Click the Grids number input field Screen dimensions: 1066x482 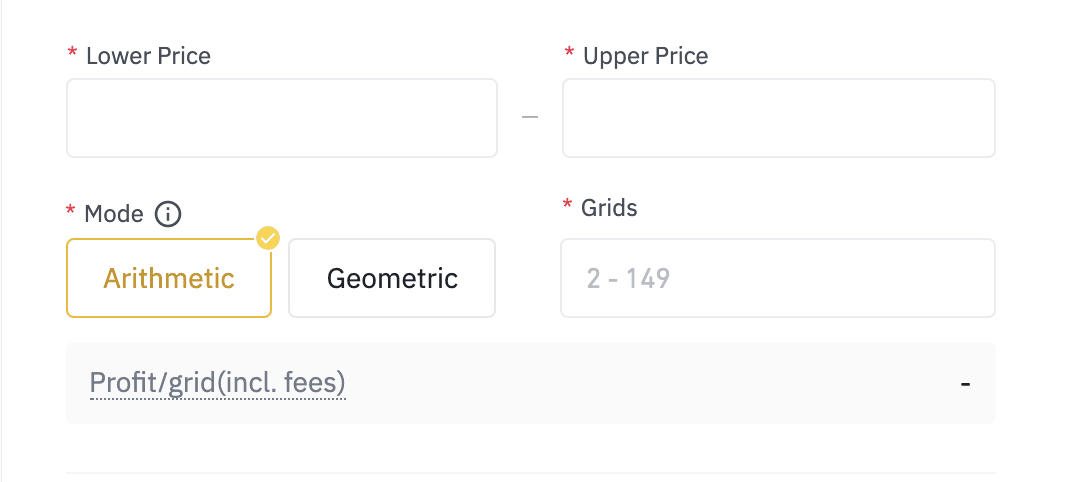pos(777,278)
